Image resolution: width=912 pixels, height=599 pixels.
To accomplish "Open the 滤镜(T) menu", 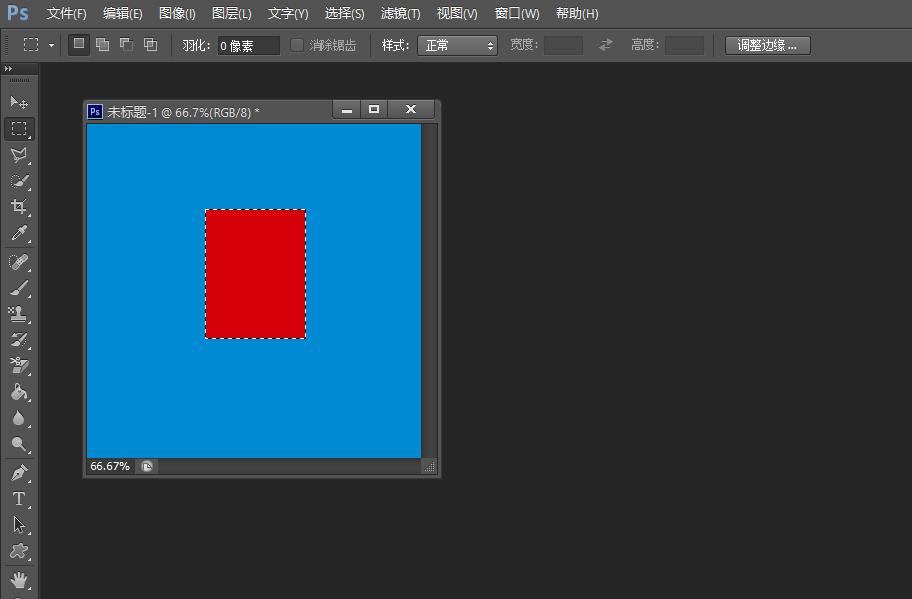I will tap(399, 13).
